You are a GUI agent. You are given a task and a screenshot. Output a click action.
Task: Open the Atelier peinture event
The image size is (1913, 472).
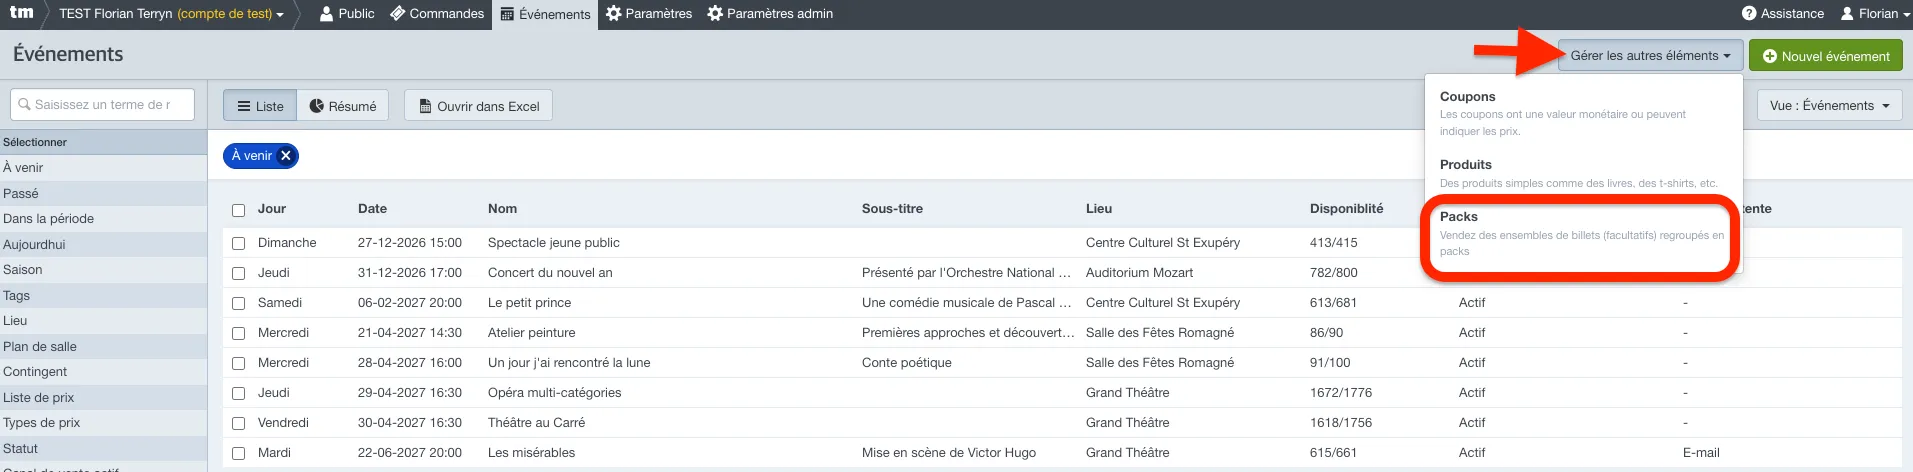point(531,333)
